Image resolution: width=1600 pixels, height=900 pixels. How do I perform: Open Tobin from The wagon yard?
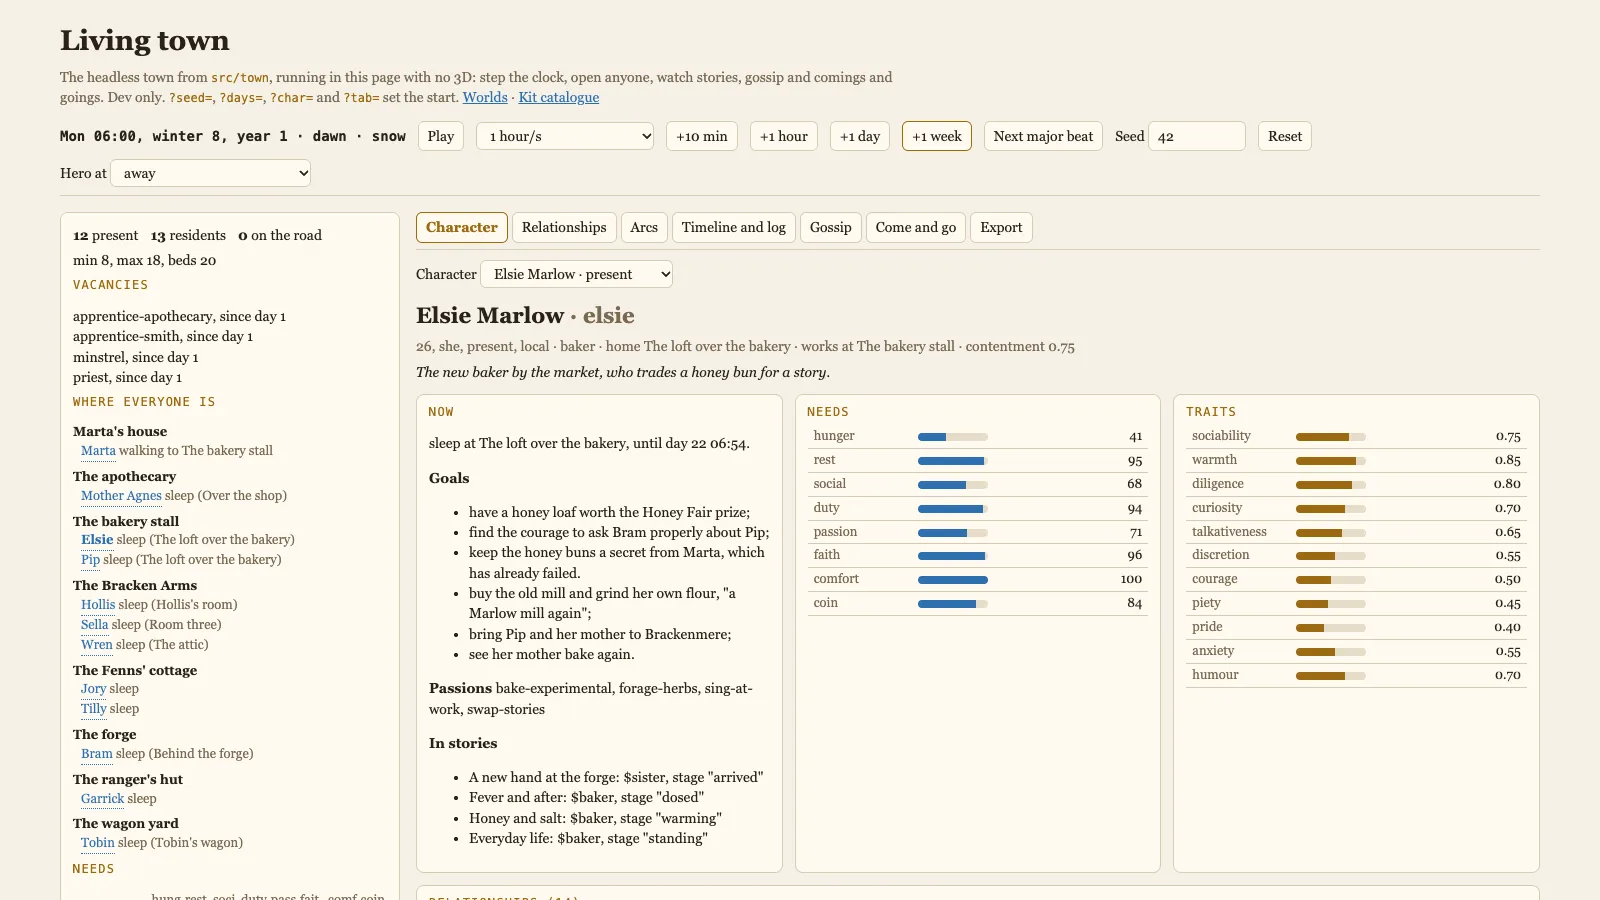pyautogui.click(x=98, y=843)
